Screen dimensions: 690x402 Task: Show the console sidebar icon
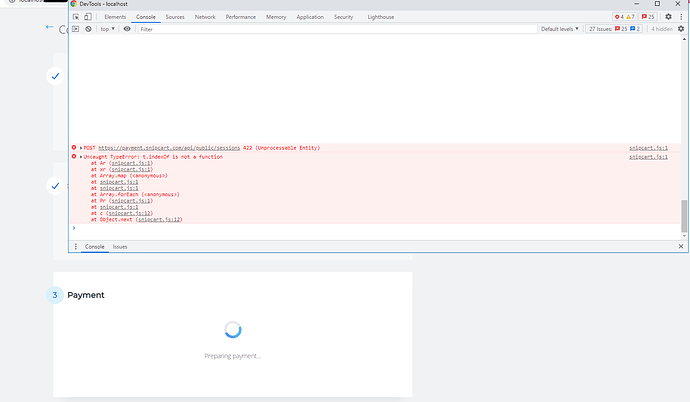(76, 29)
